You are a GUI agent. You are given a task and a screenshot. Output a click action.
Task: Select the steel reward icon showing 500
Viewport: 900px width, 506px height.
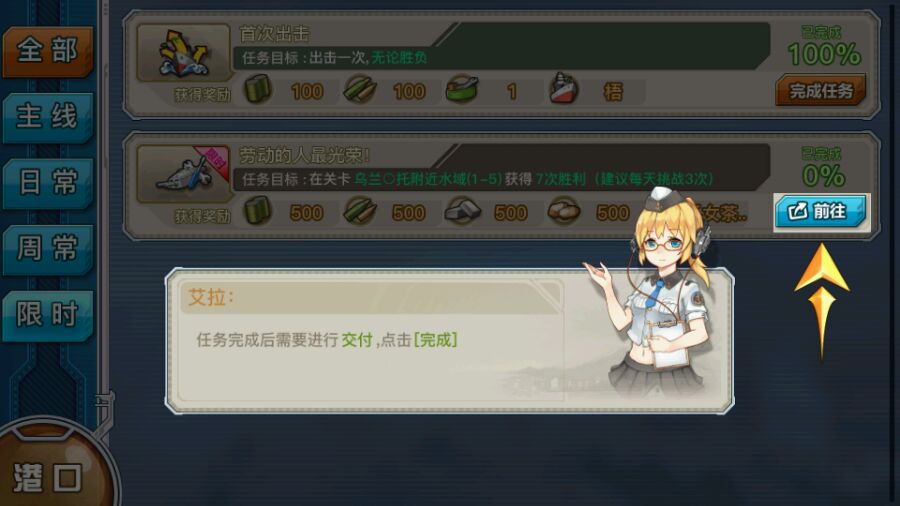point(463,211)
